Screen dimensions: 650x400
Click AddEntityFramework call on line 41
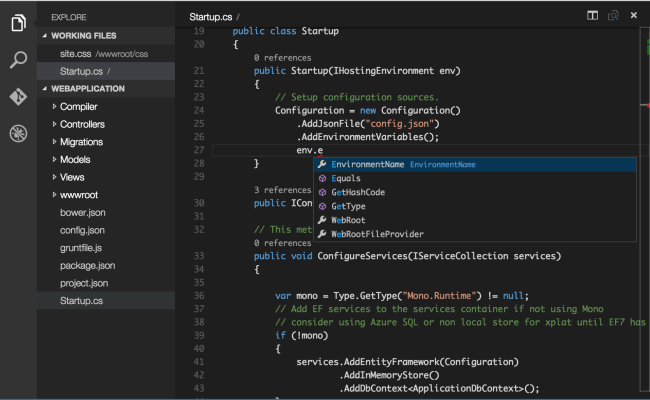tap(391, 362)
